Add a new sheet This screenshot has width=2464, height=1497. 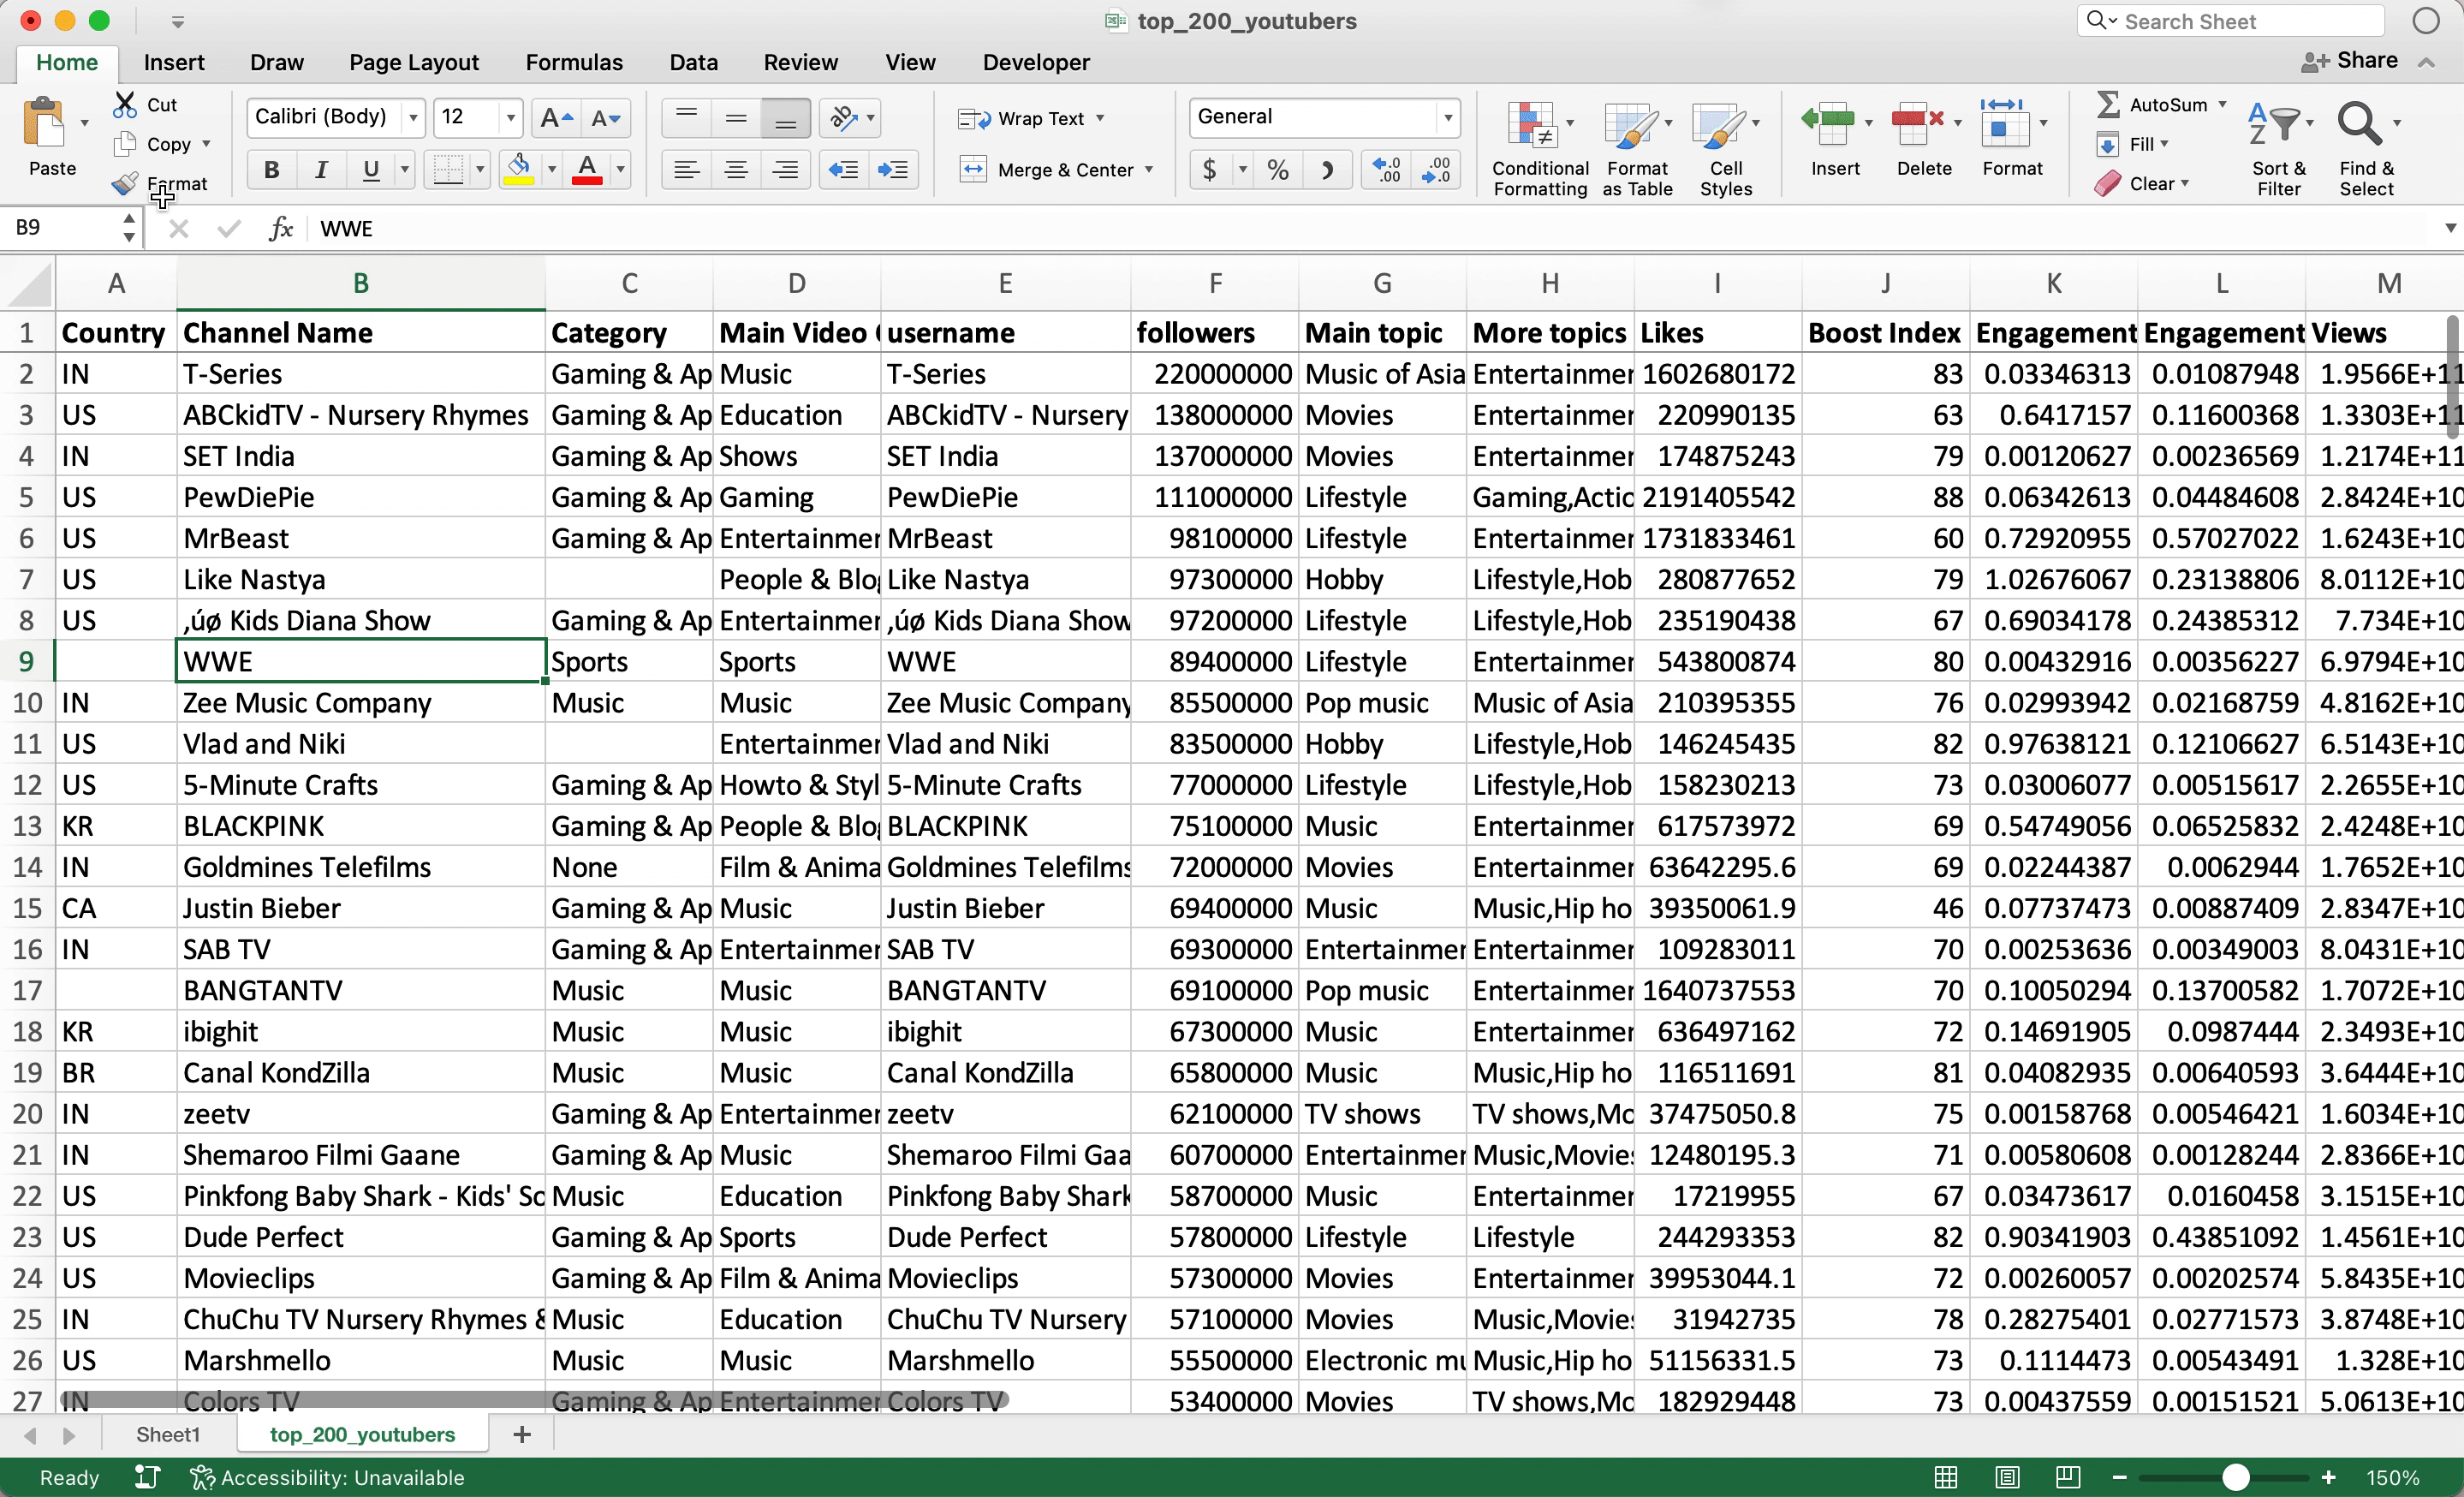point(521,1434)
